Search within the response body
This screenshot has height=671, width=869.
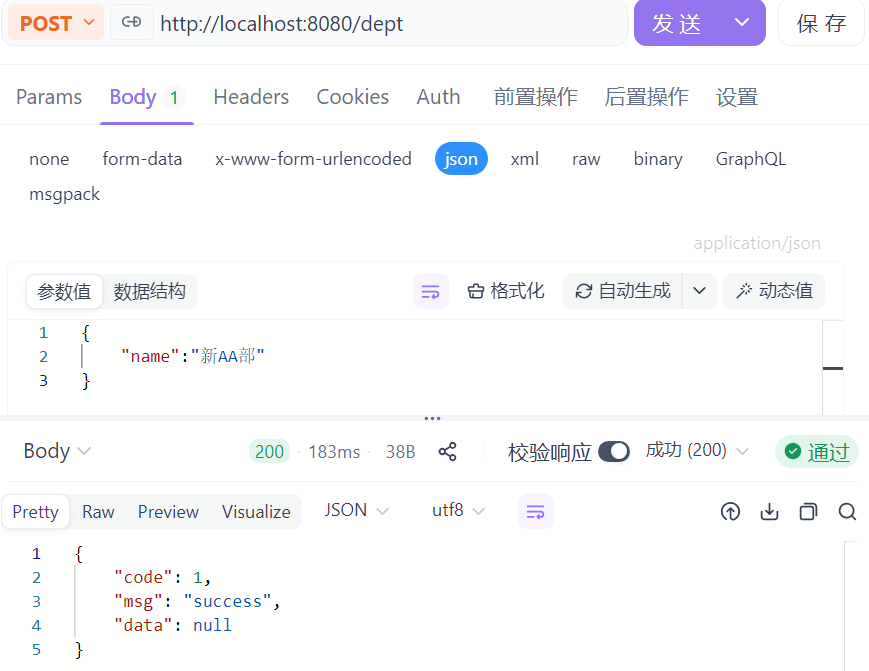pyautogui.click(x=847, y=511)
